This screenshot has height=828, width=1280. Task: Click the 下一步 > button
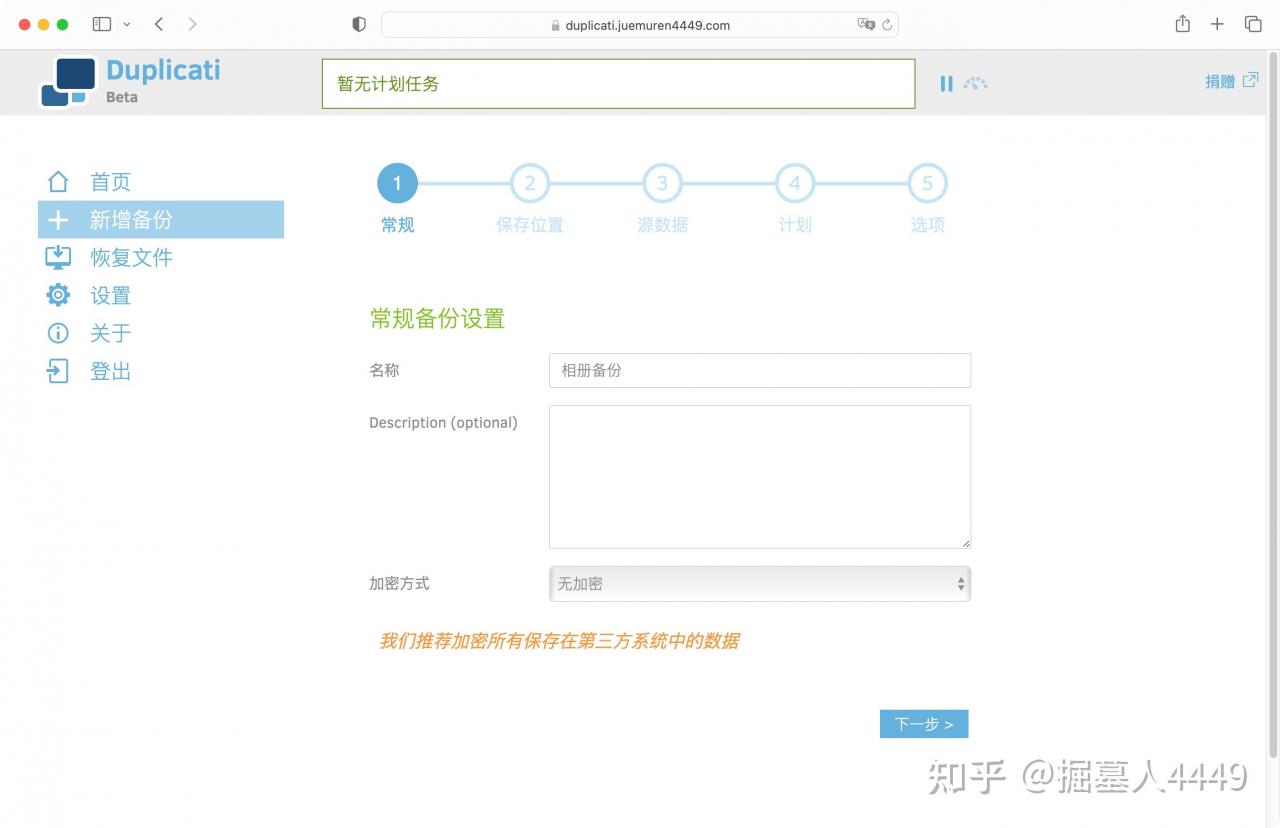(x=924, y=724)
